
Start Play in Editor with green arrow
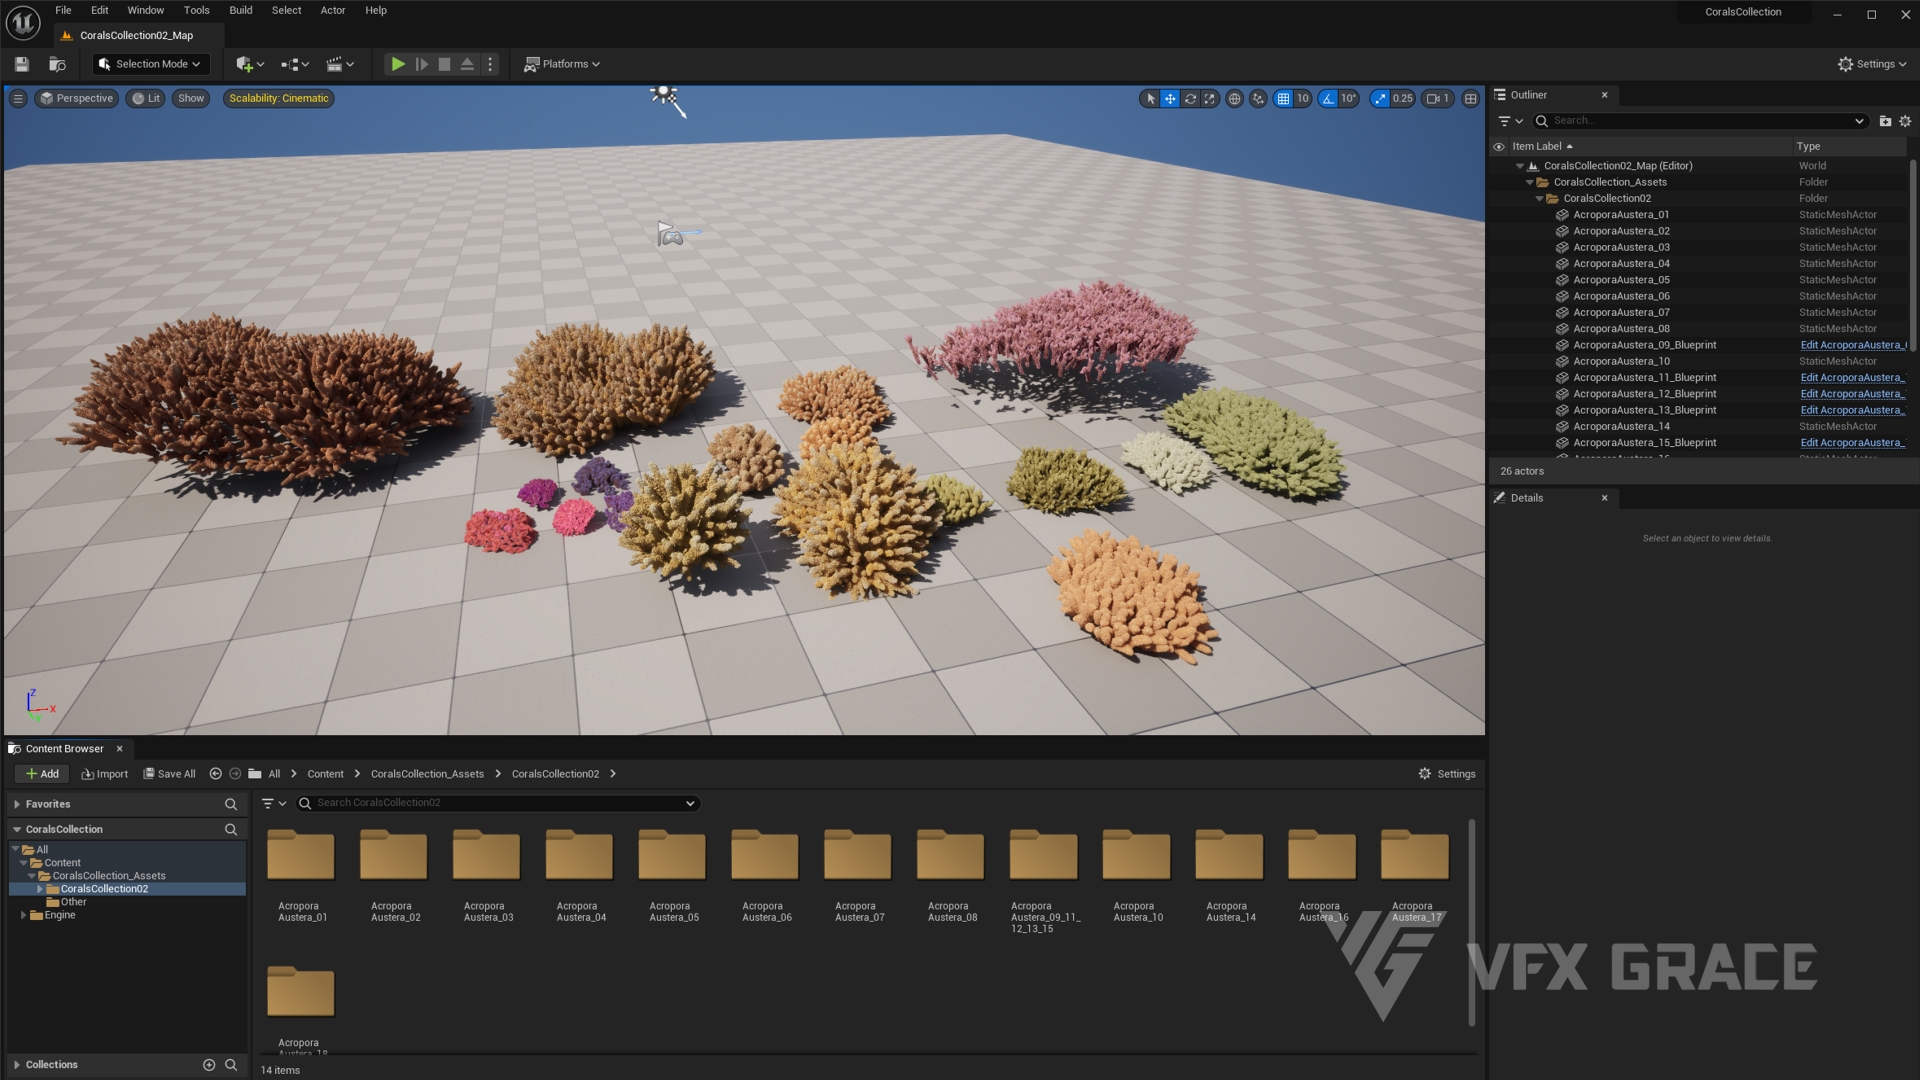398,64
